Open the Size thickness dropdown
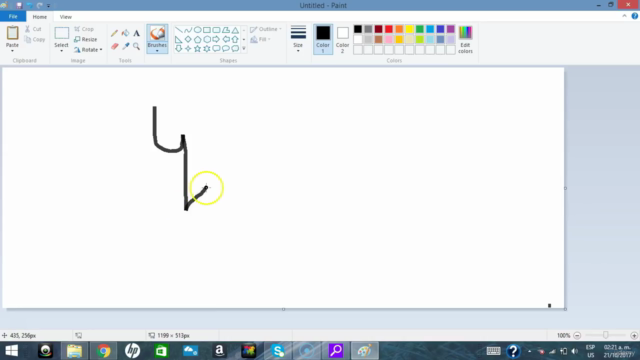The height and width of the screenshot is (360, 640). point(298,39)
